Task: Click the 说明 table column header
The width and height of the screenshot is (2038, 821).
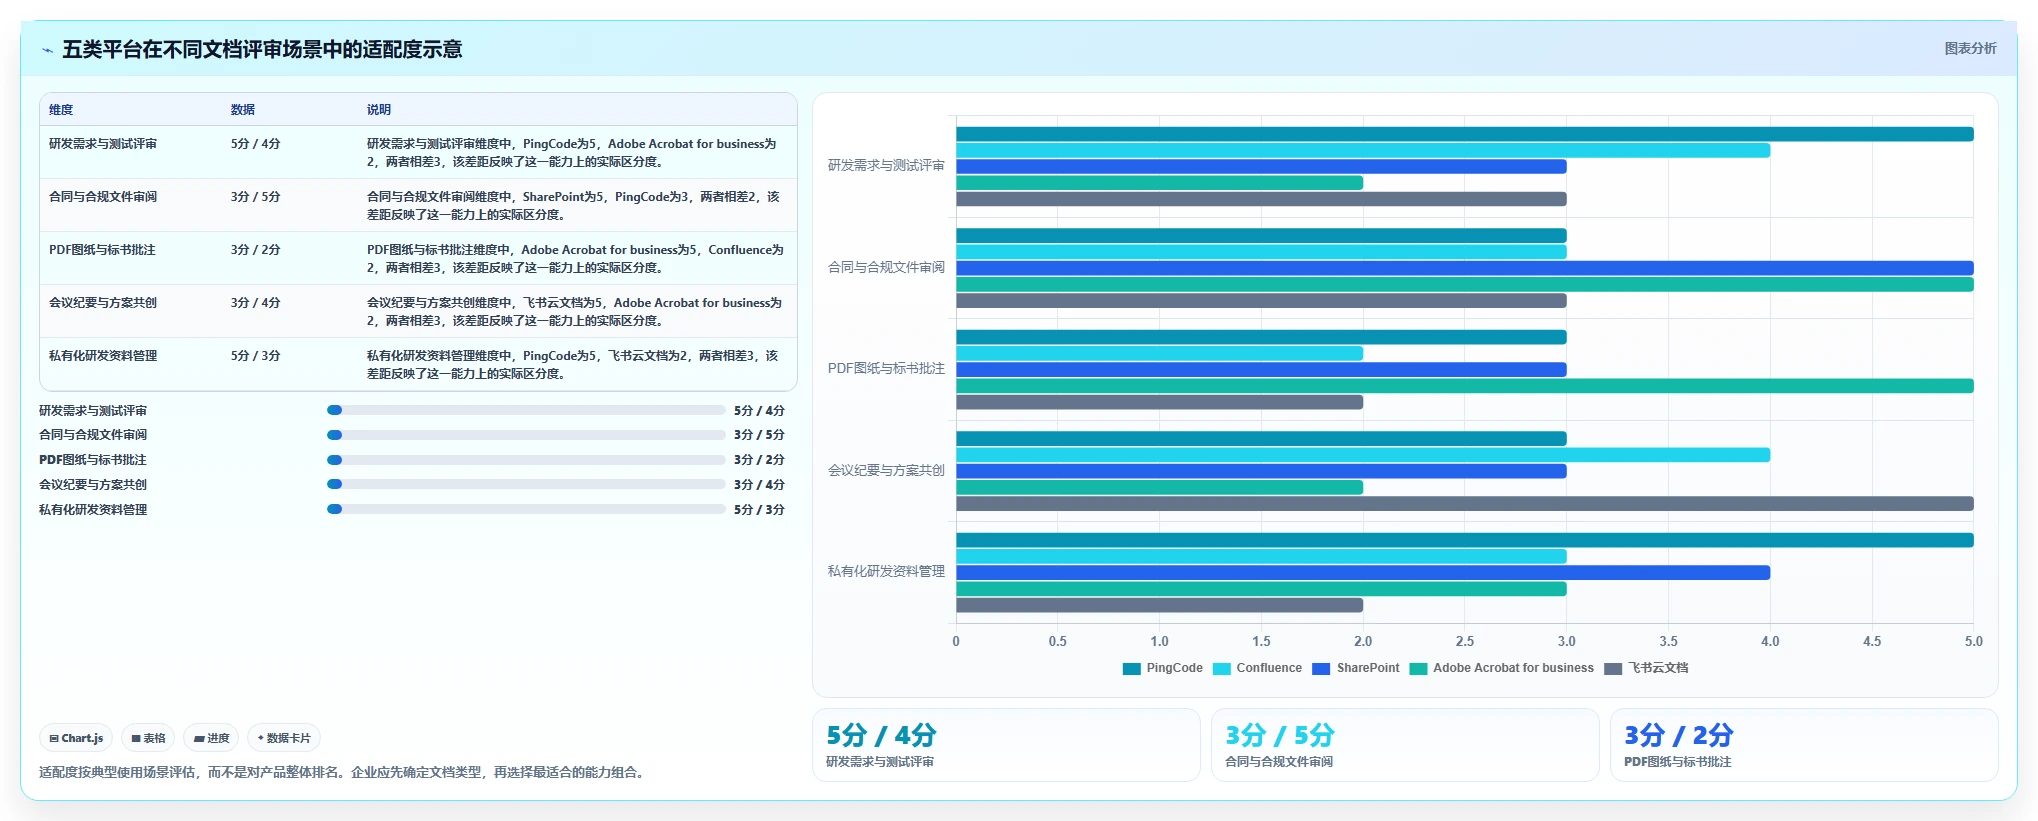Action: tap(379, 110)
